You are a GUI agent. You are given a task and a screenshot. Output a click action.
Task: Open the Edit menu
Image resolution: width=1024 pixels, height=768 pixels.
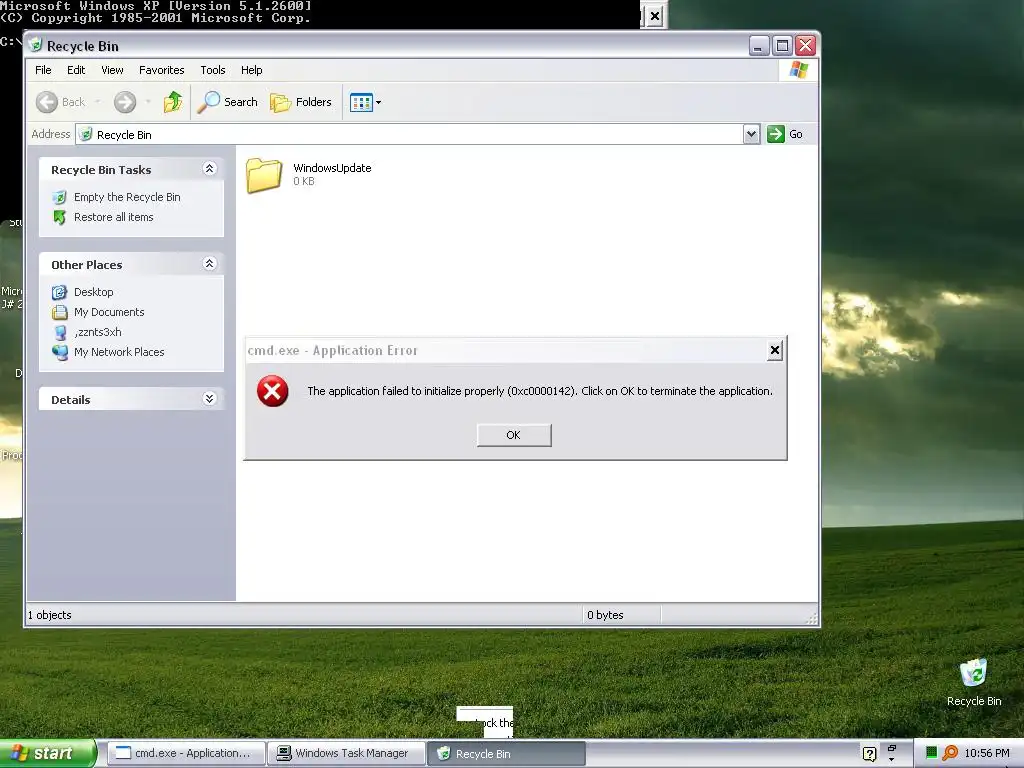coord(76,70)
